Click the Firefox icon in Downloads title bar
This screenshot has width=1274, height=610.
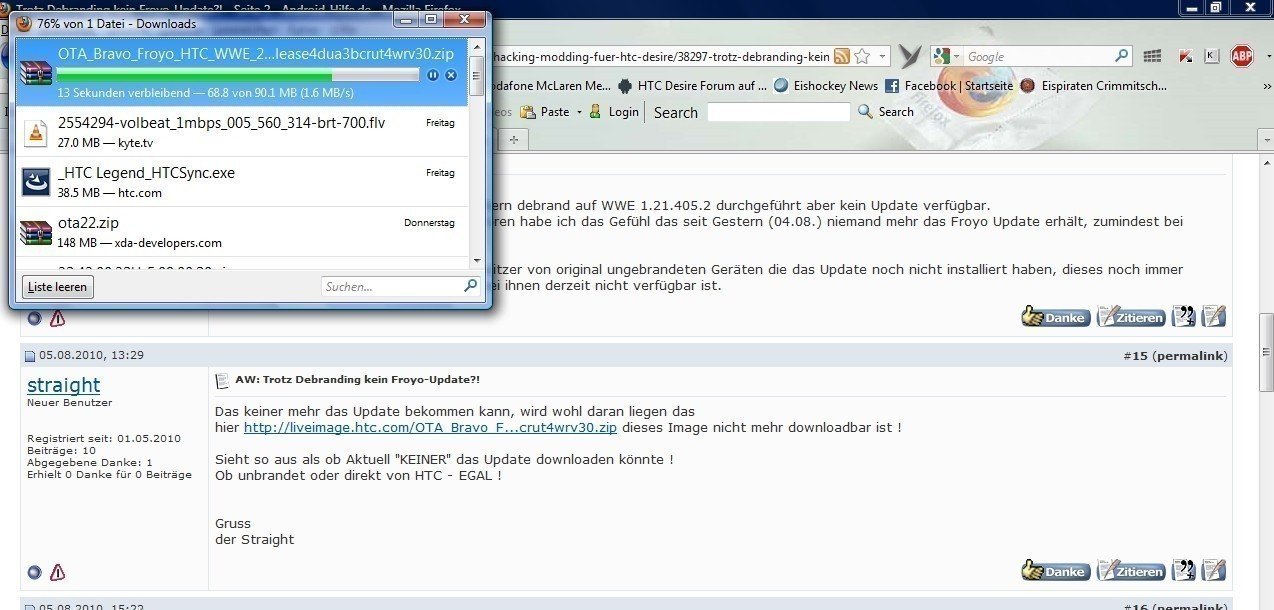(x=24, y=23)
